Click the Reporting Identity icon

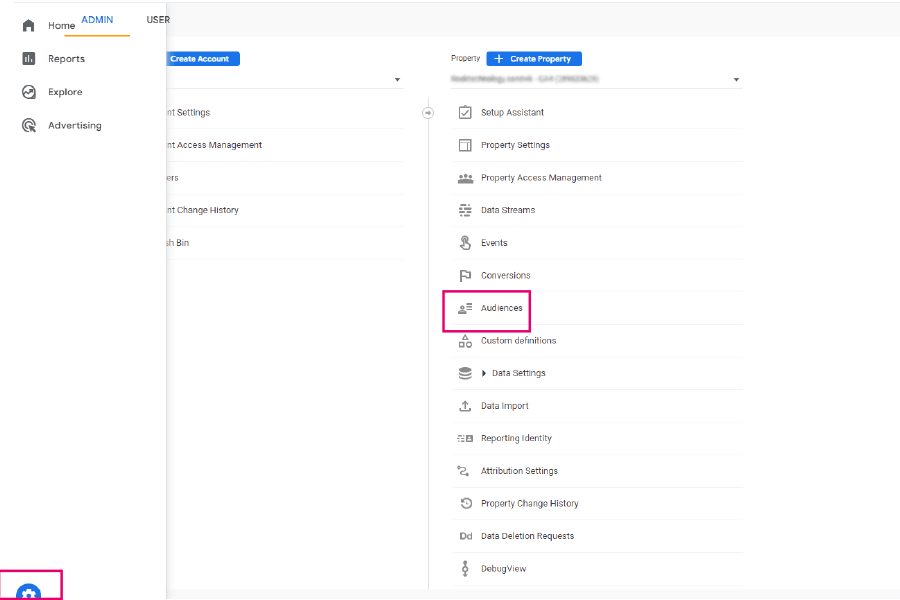(465, 439)
